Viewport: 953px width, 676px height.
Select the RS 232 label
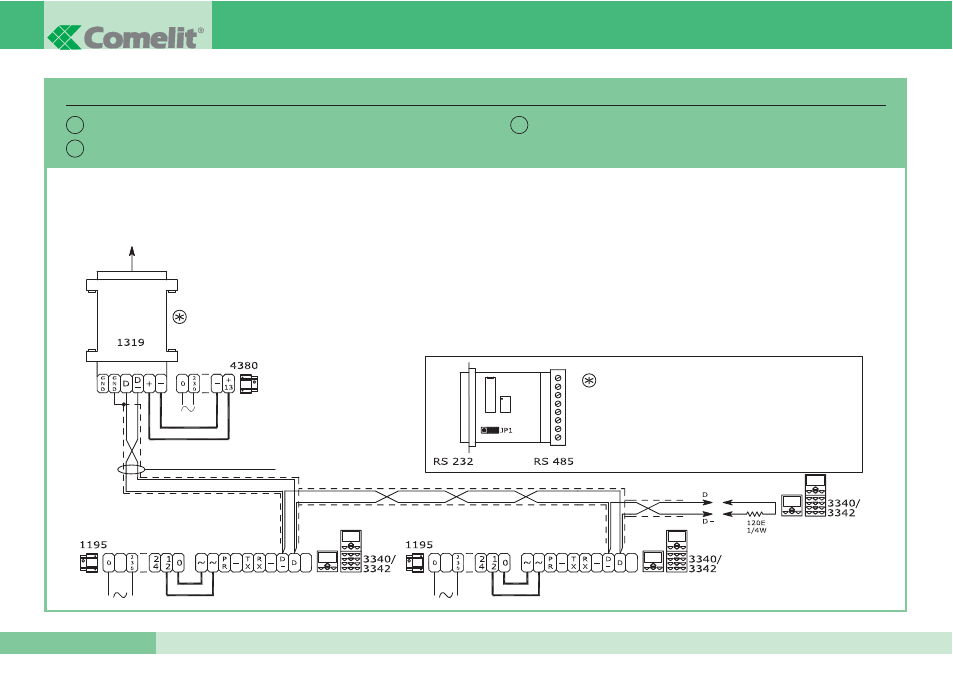pos(453,461)
